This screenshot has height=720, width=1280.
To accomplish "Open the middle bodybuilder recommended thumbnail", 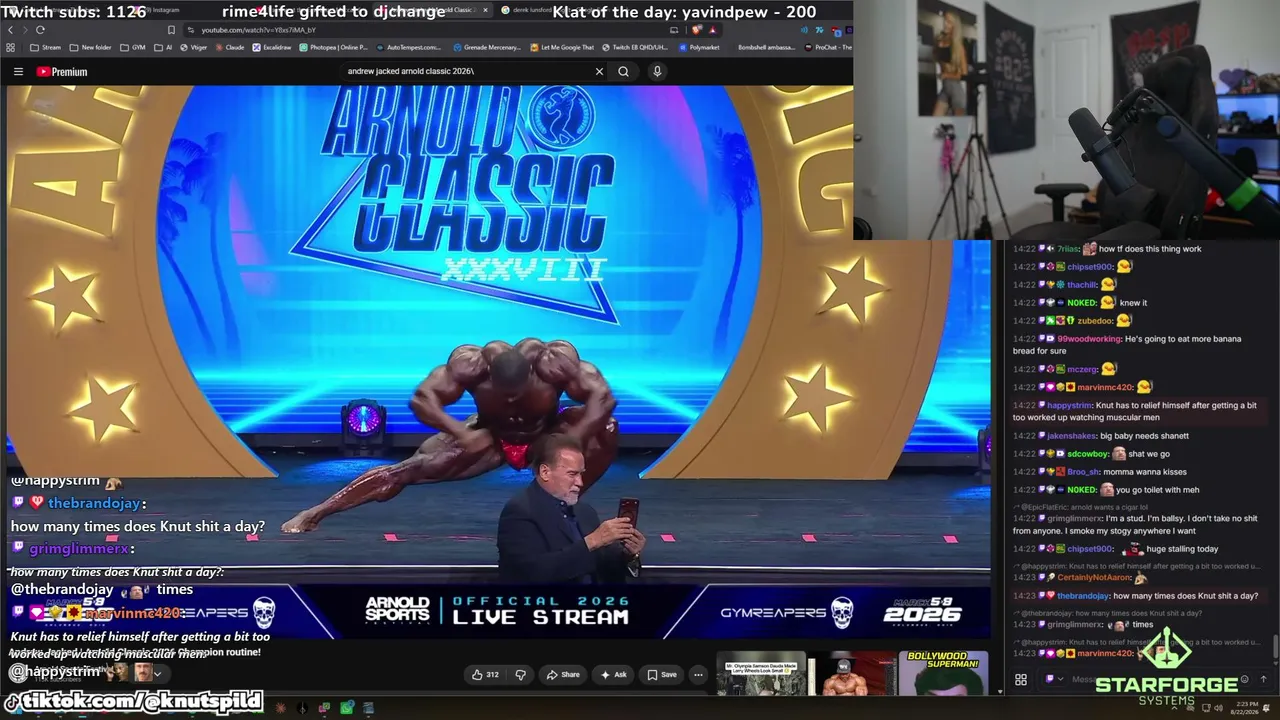I will tap(851, 675).
